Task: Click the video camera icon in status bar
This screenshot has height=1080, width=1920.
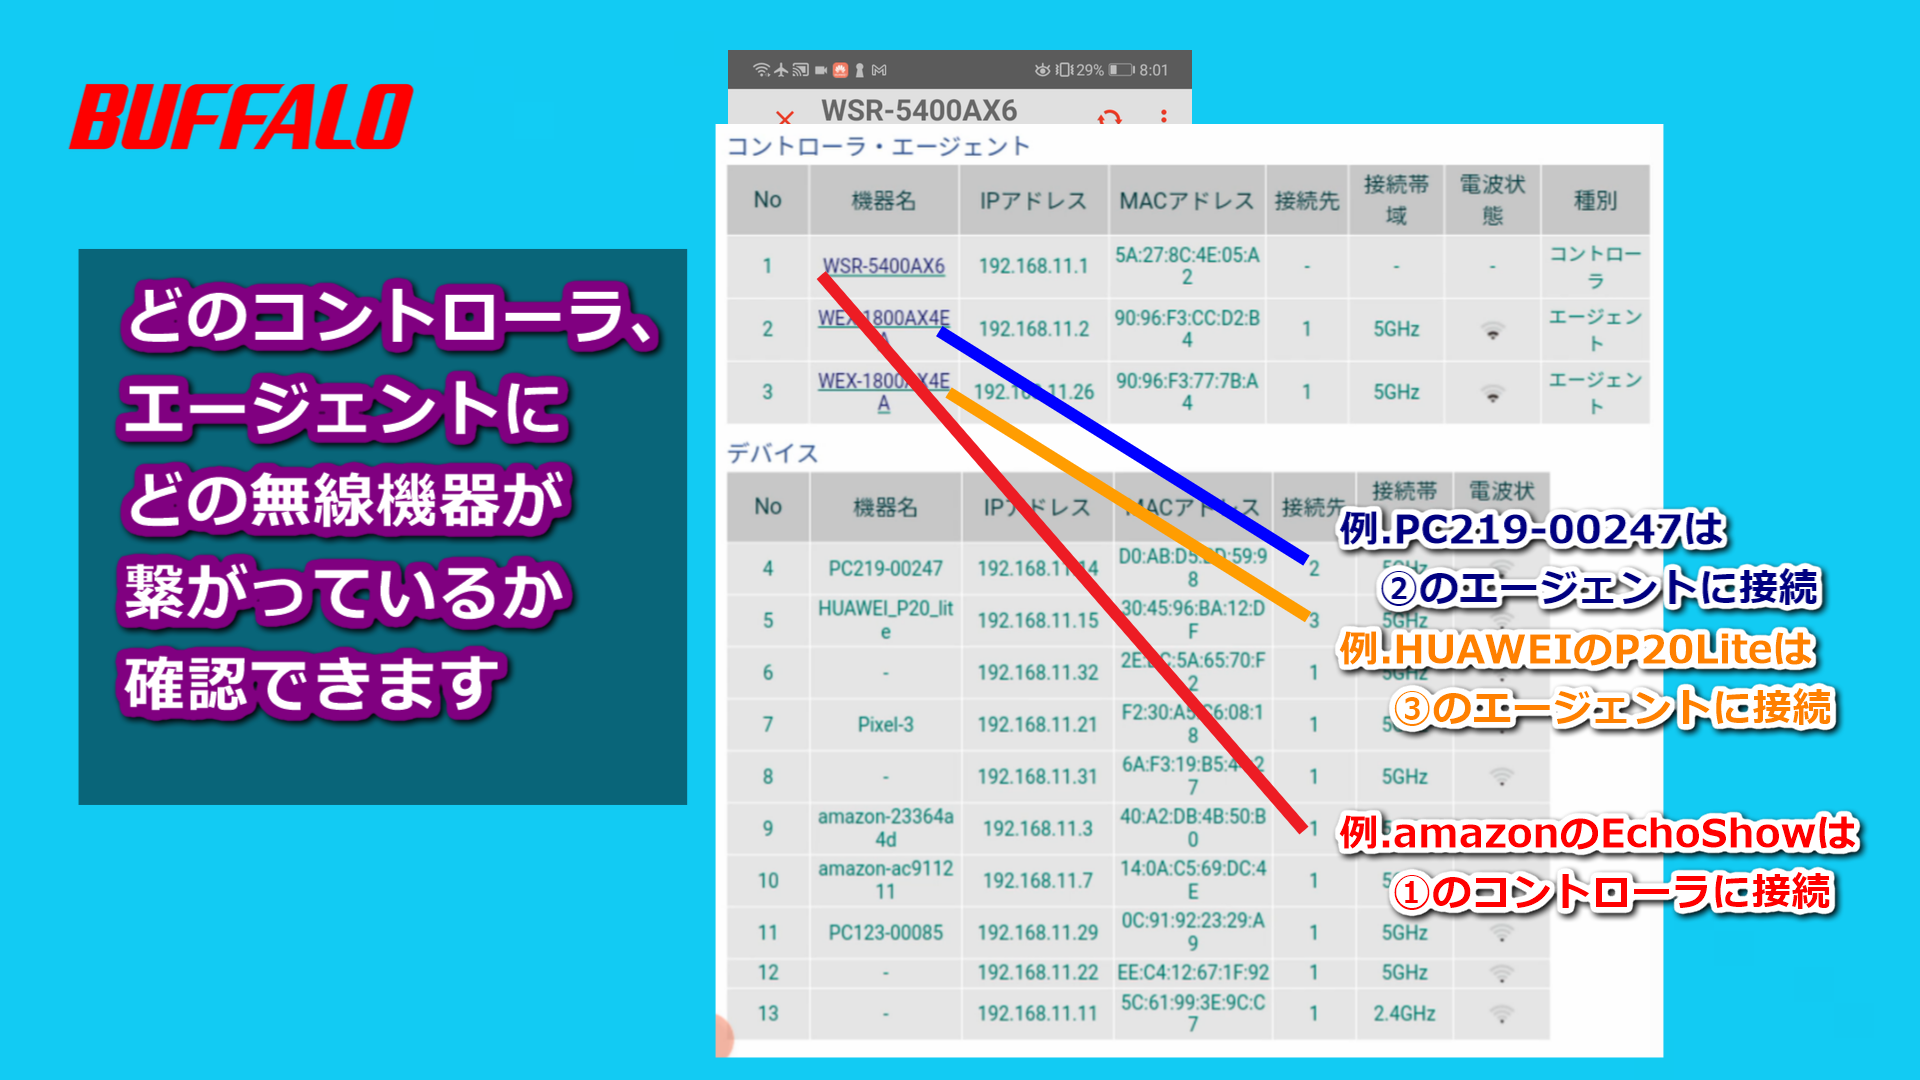Action: point(821,70)
